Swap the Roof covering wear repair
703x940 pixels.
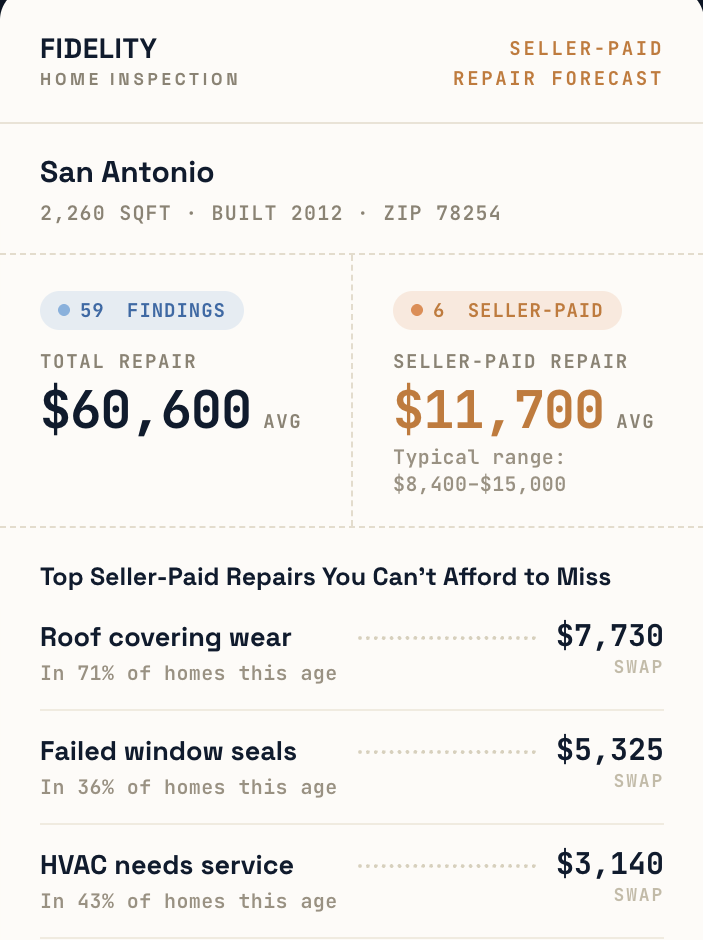click(x=638, y=667)
